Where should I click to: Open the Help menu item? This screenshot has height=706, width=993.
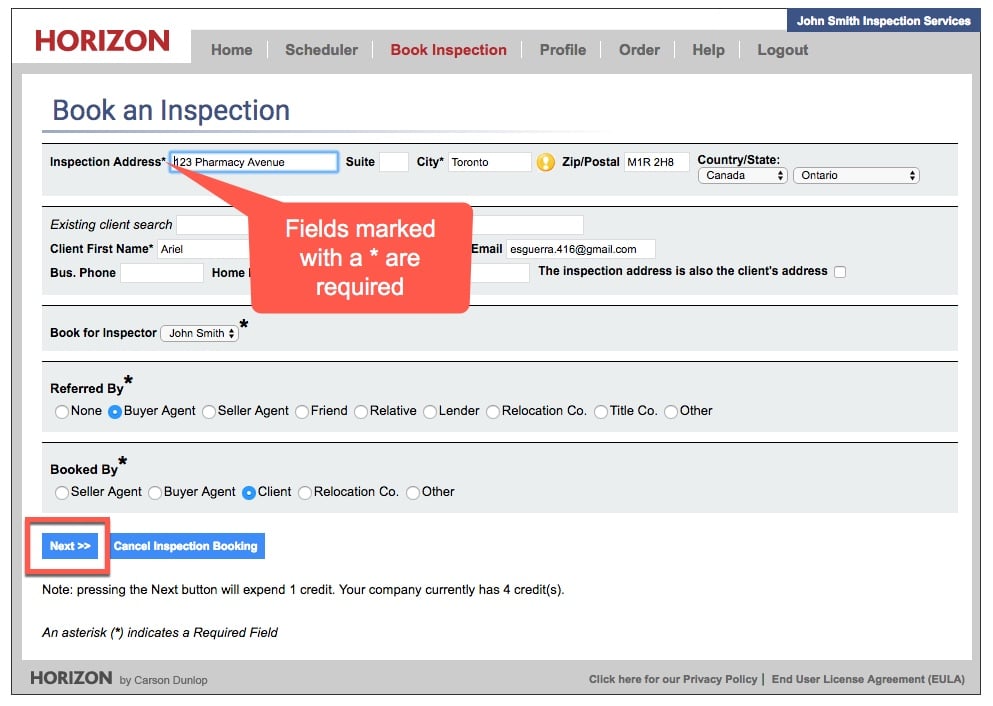[x=708, y=50]
